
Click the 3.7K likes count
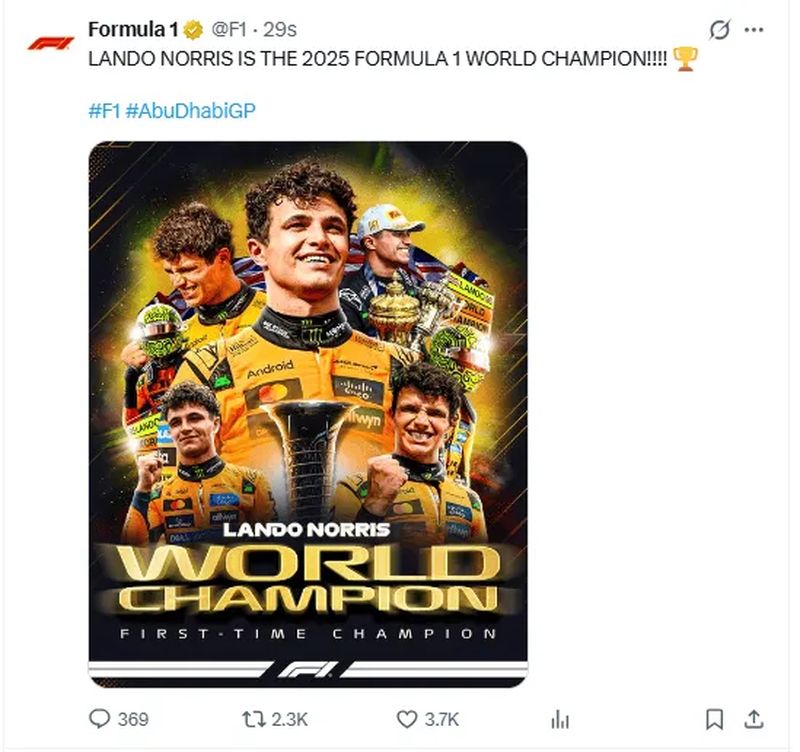tap(441, 719)
